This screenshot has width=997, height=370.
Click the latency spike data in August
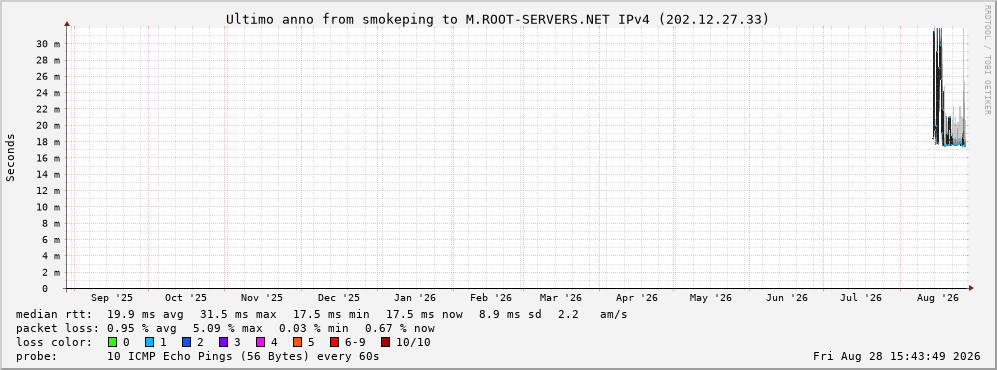949,89
